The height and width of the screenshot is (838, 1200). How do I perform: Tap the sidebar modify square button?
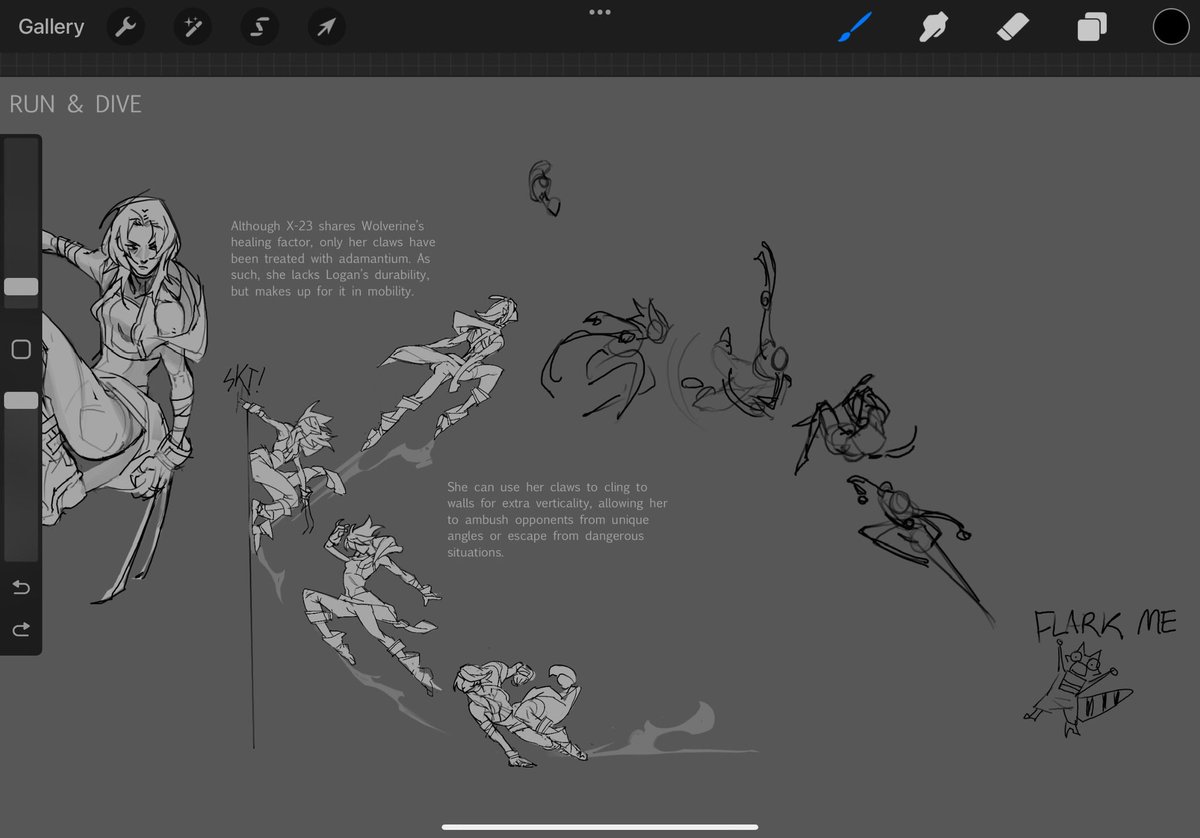(21, 349)
